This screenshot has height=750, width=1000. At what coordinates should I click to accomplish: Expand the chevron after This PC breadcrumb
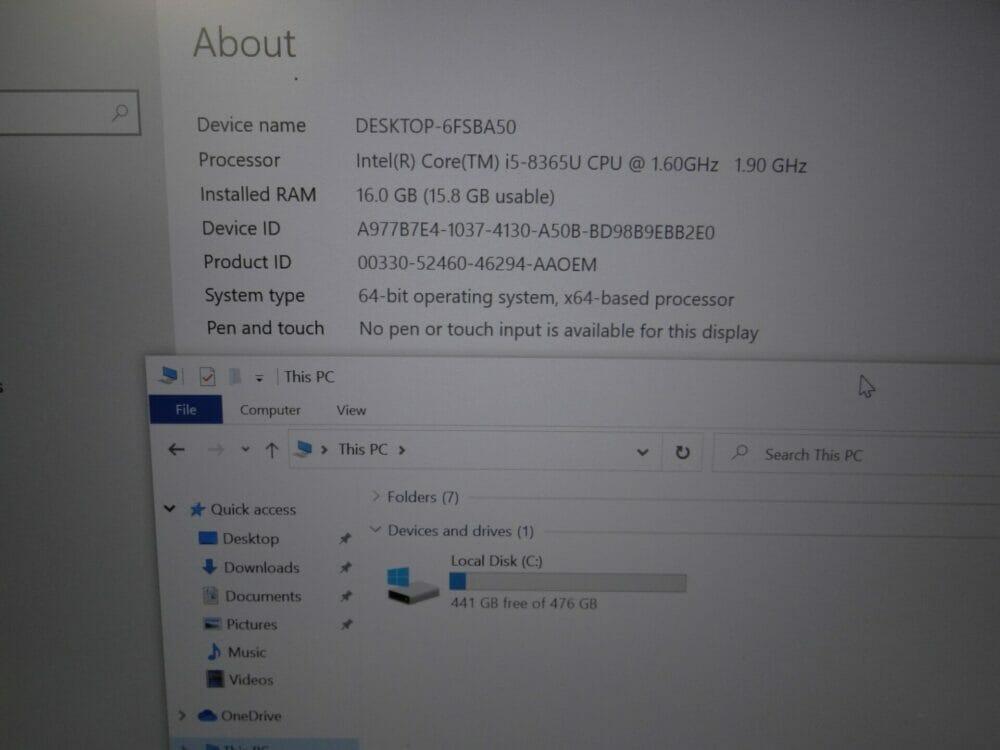point(402,450)
